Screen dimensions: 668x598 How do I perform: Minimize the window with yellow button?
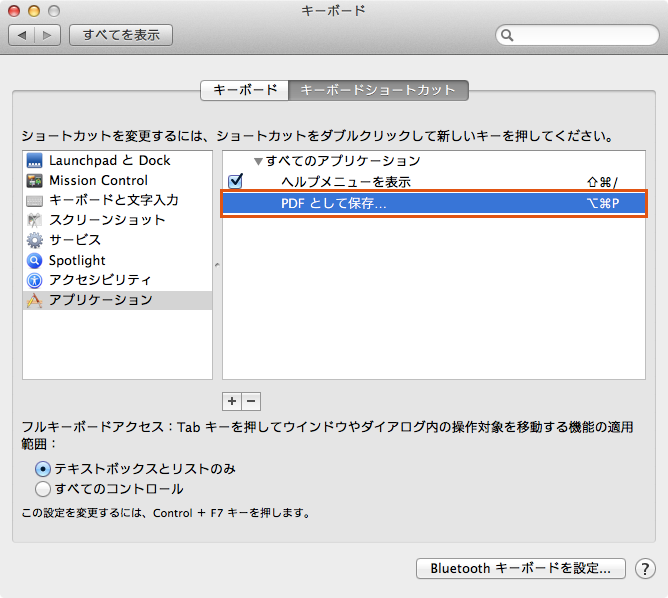click(x=34, y=11)
